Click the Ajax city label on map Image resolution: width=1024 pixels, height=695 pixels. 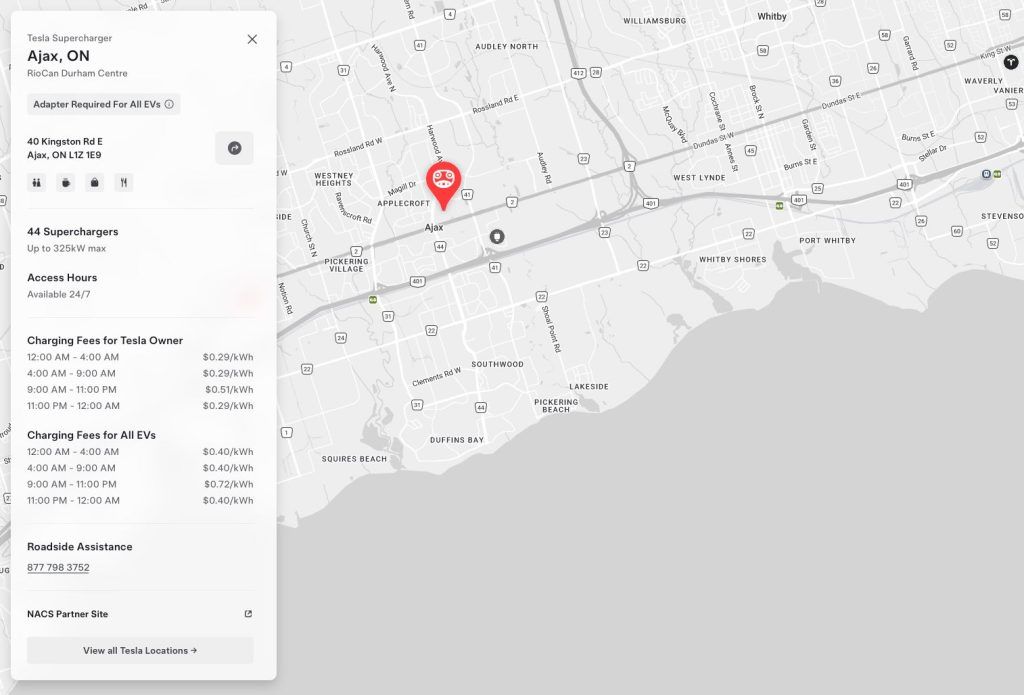[434, 227]
